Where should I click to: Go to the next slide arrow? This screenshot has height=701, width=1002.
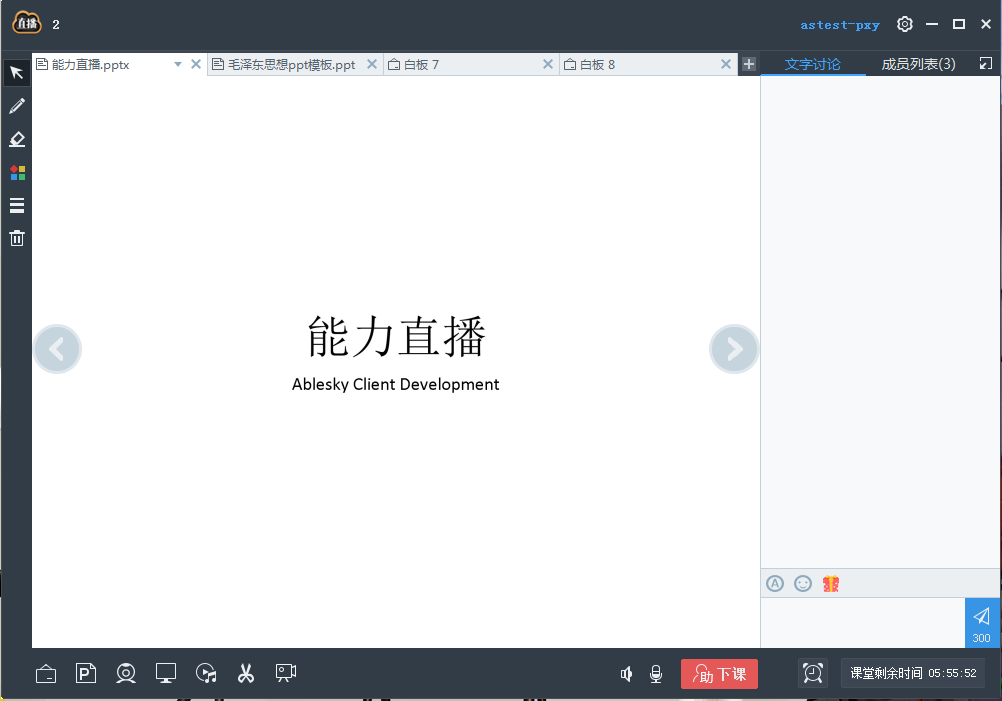[x=734, y=349]
